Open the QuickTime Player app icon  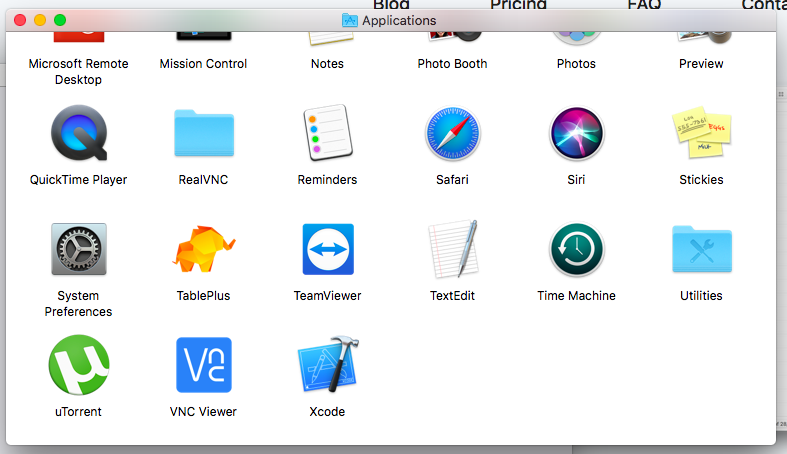(x=79, y=132)
